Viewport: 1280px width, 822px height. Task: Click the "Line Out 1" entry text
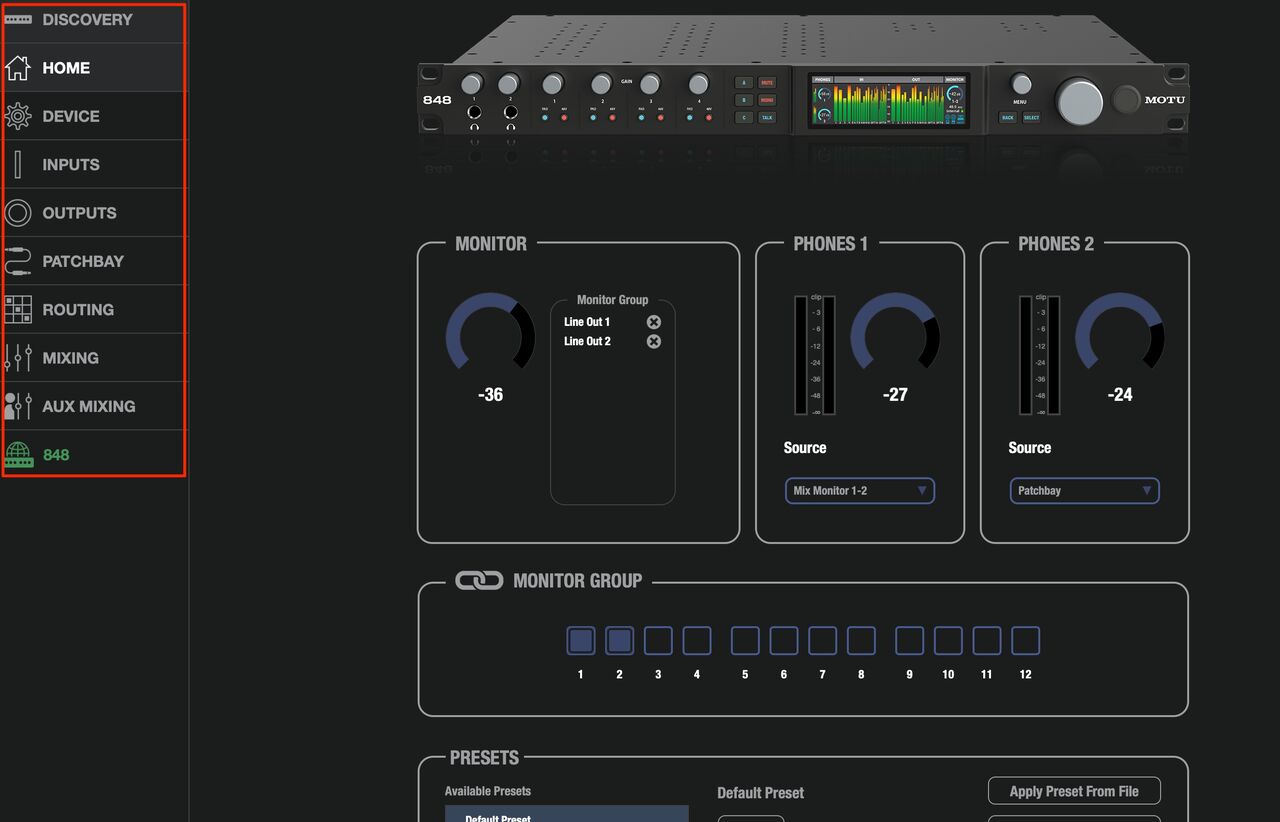pyautogui.click(x=587, y=322)
